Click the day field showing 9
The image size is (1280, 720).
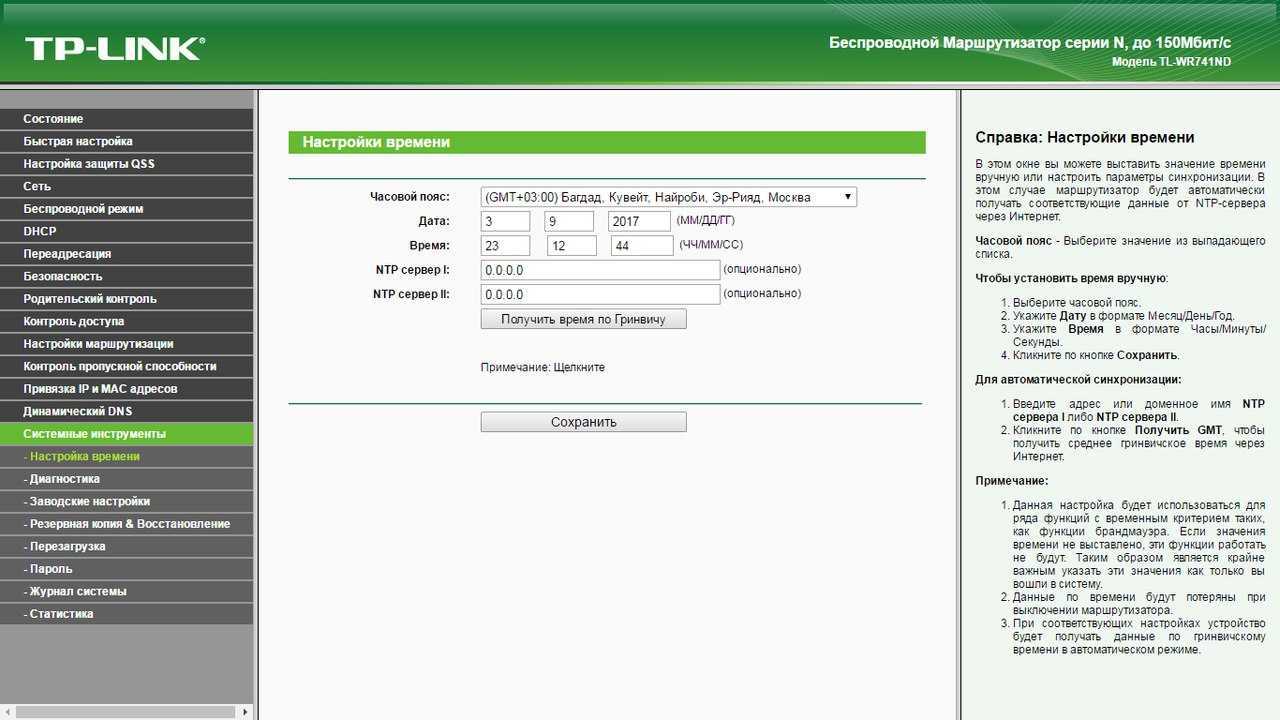point(569,221)
